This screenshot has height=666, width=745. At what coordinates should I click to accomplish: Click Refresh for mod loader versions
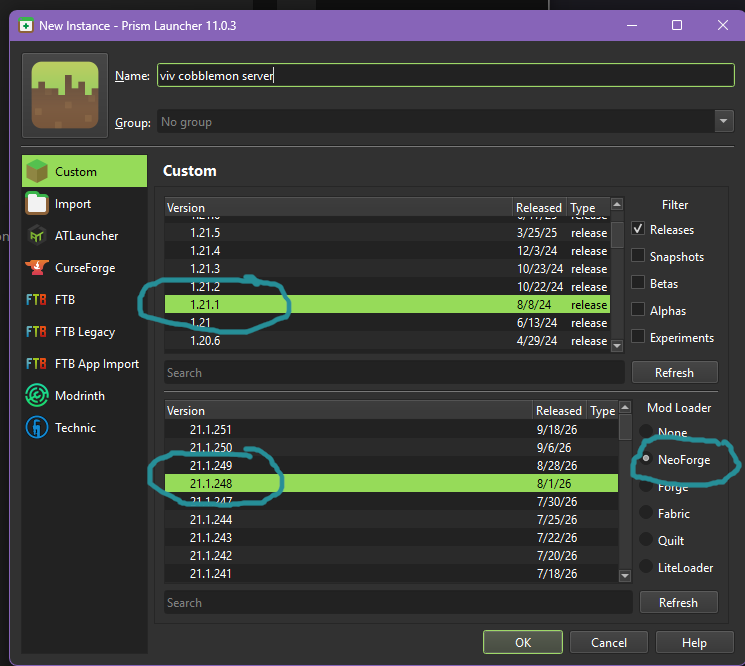point(678,602)
